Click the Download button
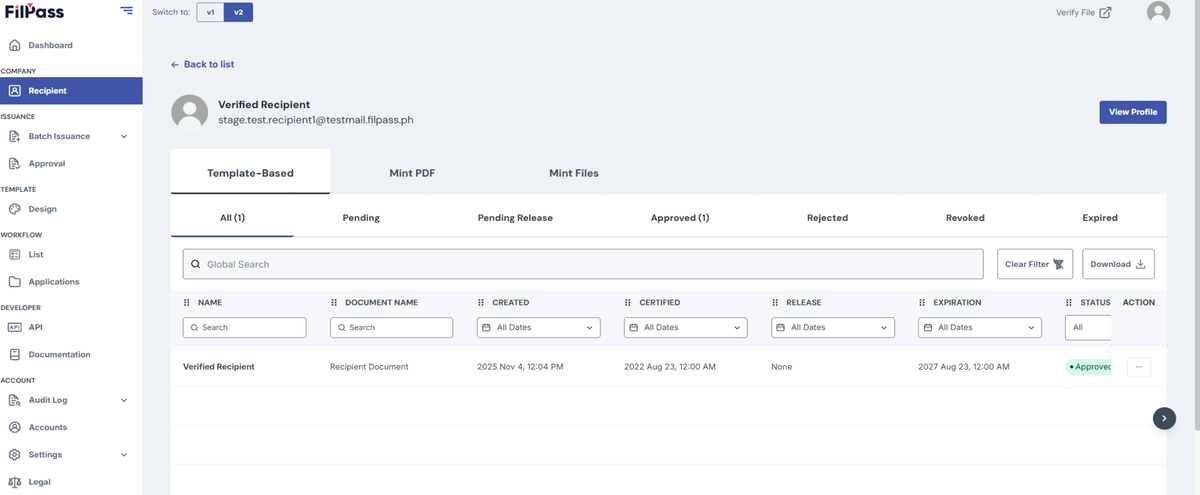Screen dimensions: 1200x495 (1118, 264)
